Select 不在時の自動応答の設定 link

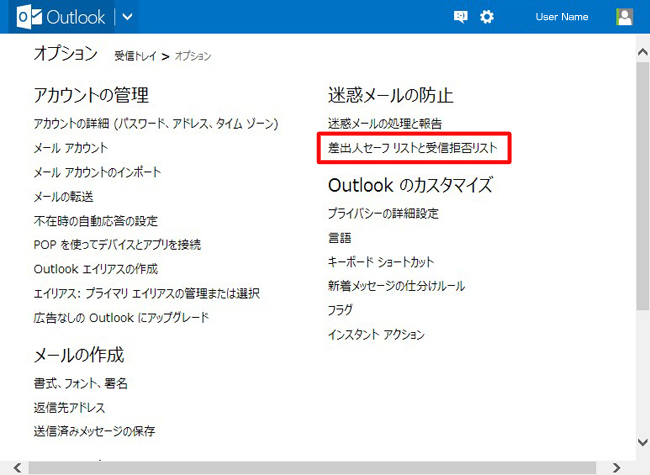pyautogui.click(x=95, y=221)
